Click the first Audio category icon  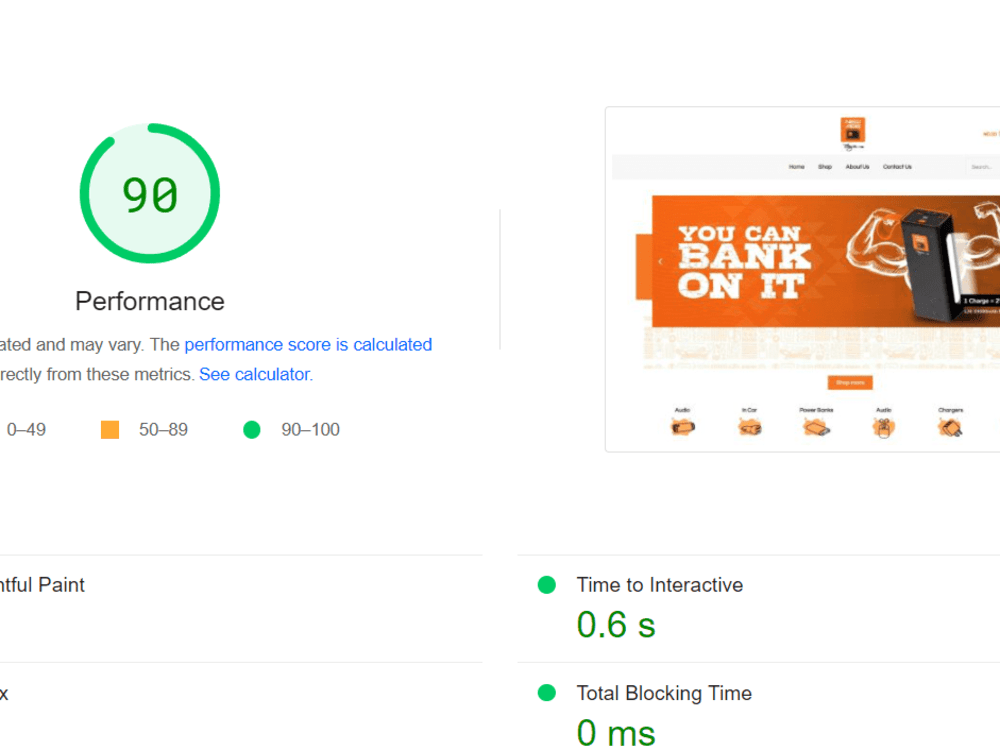click(x=682, y=427)
